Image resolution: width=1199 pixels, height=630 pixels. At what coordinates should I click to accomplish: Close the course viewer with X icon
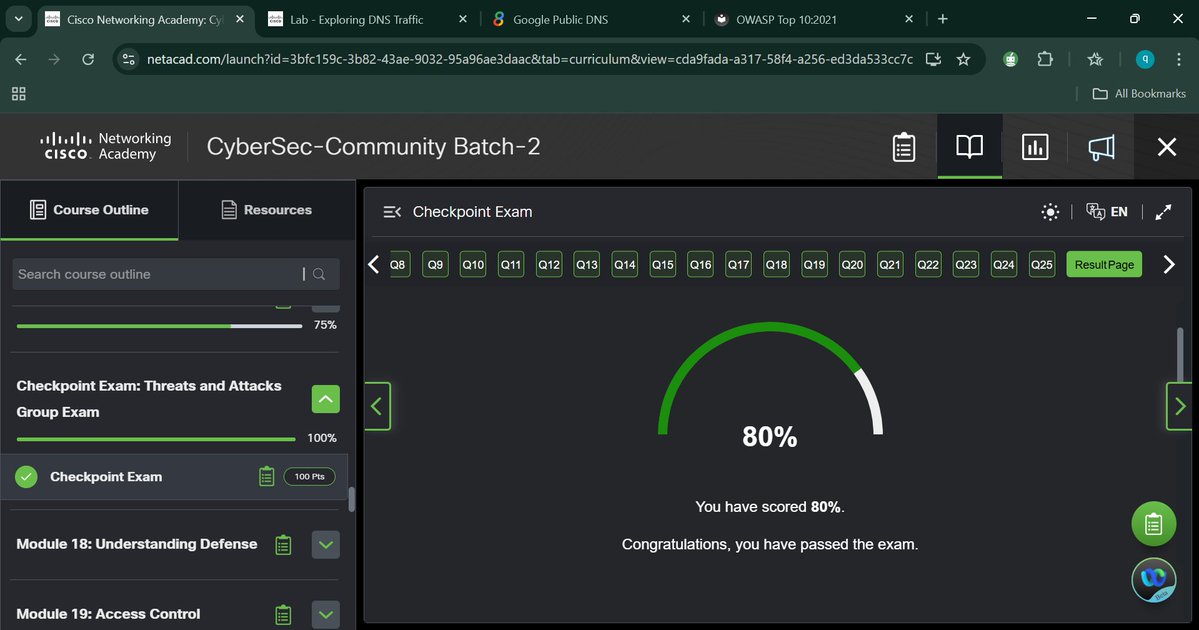pyautogui.click(x=1167, y=147)
